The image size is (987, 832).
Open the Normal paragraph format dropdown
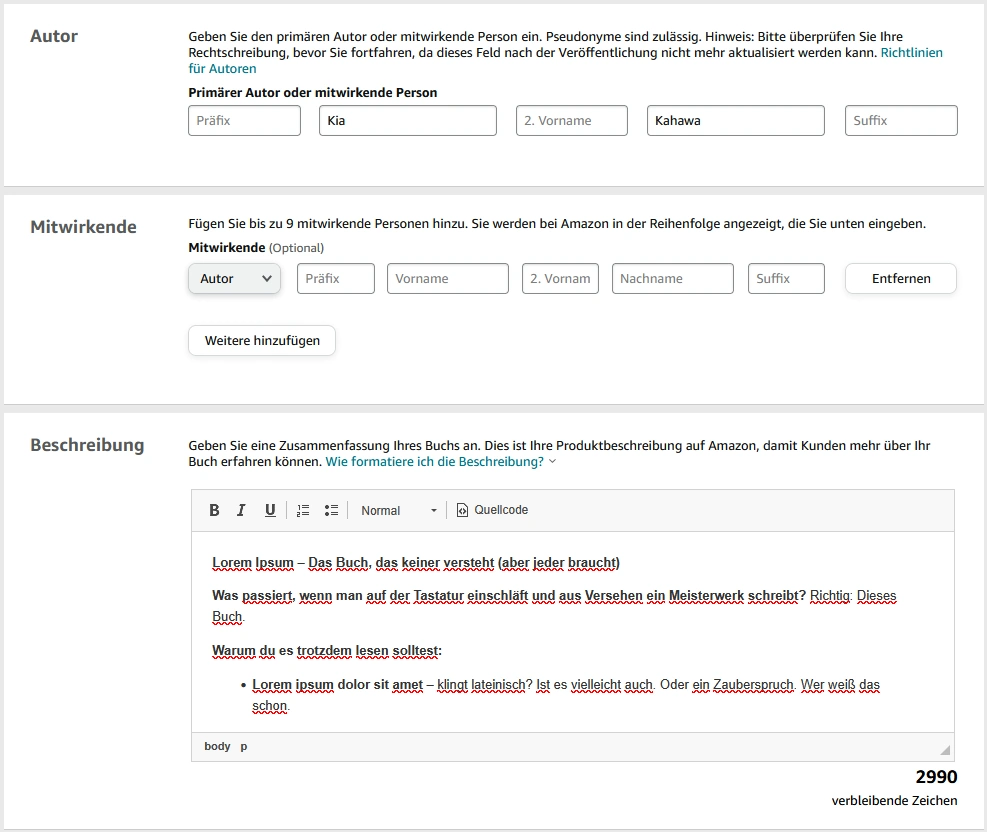pos(398,510)
